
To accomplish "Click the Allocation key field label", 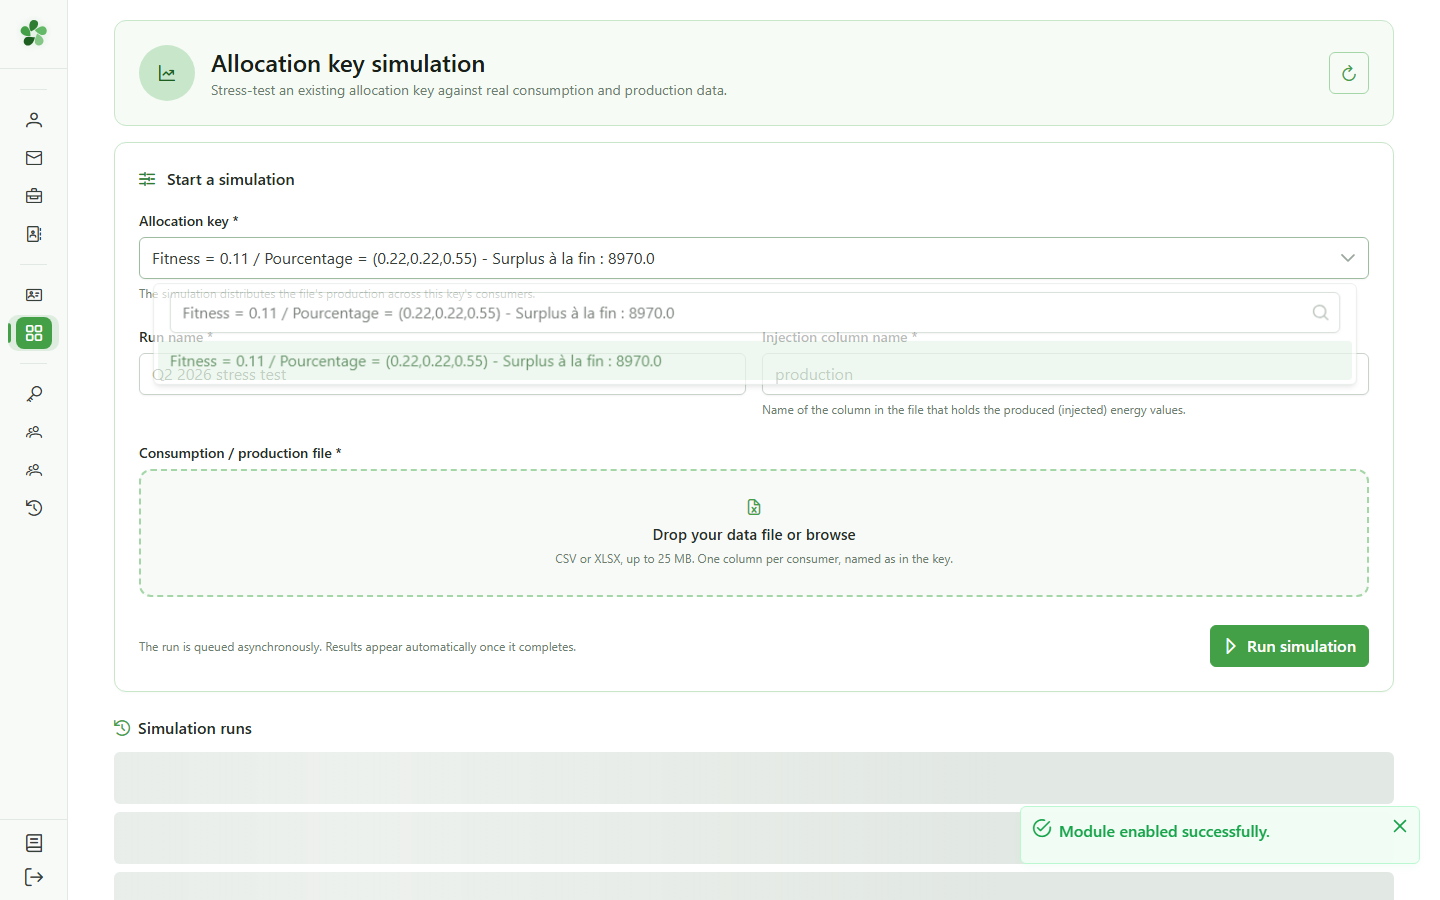I will pos(188,221).
